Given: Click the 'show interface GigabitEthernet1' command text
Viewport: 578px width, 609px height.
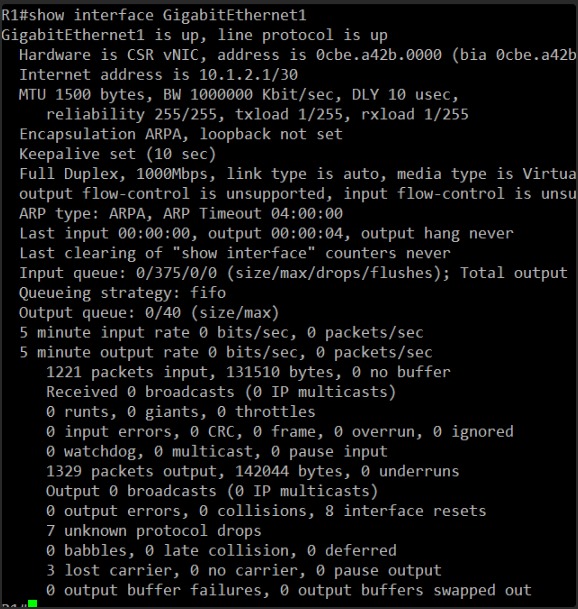Looking at the screenshot, I should click(x=167, y=16).
